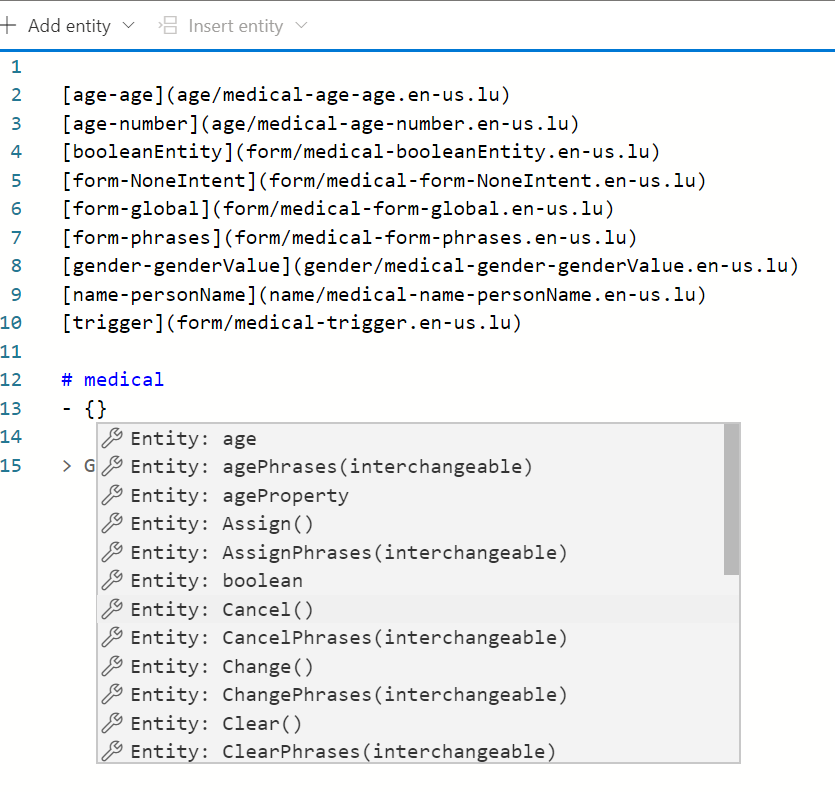Click the wrench icon beside Entity: ClearPhrases(interchangeable)

pos(110,751)
